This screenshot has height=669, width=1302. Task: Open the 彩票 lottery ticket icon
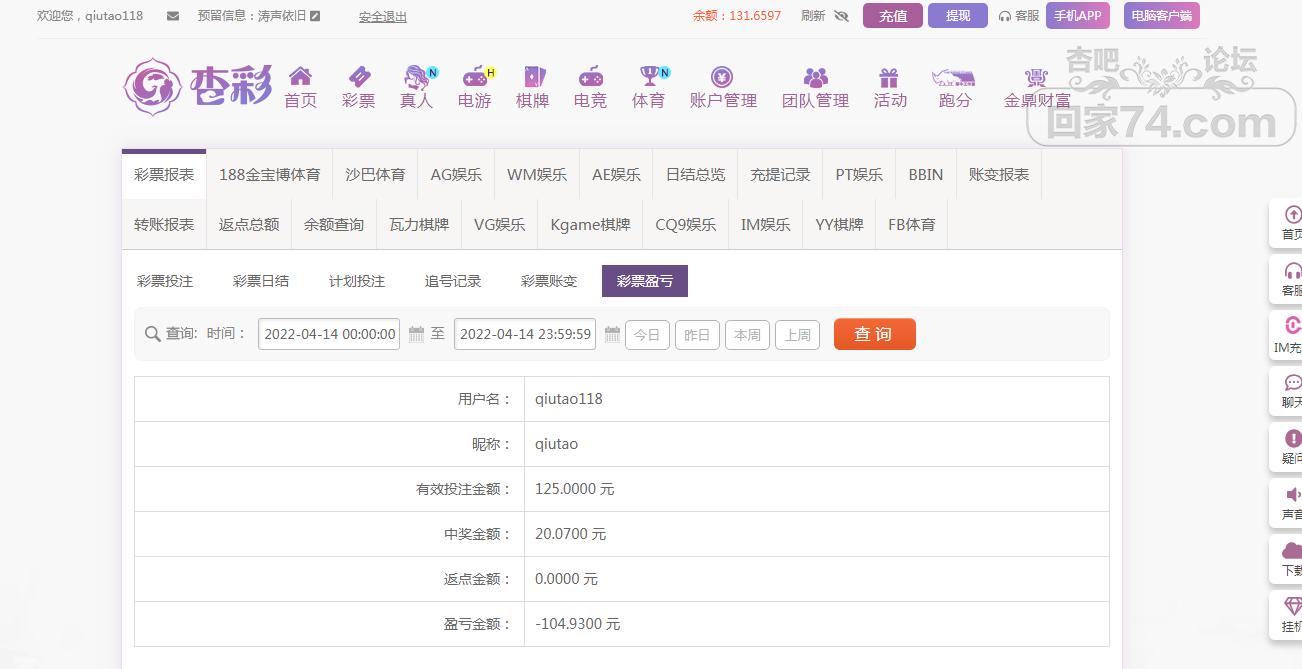pyautogui.click(x=358, y=78)
